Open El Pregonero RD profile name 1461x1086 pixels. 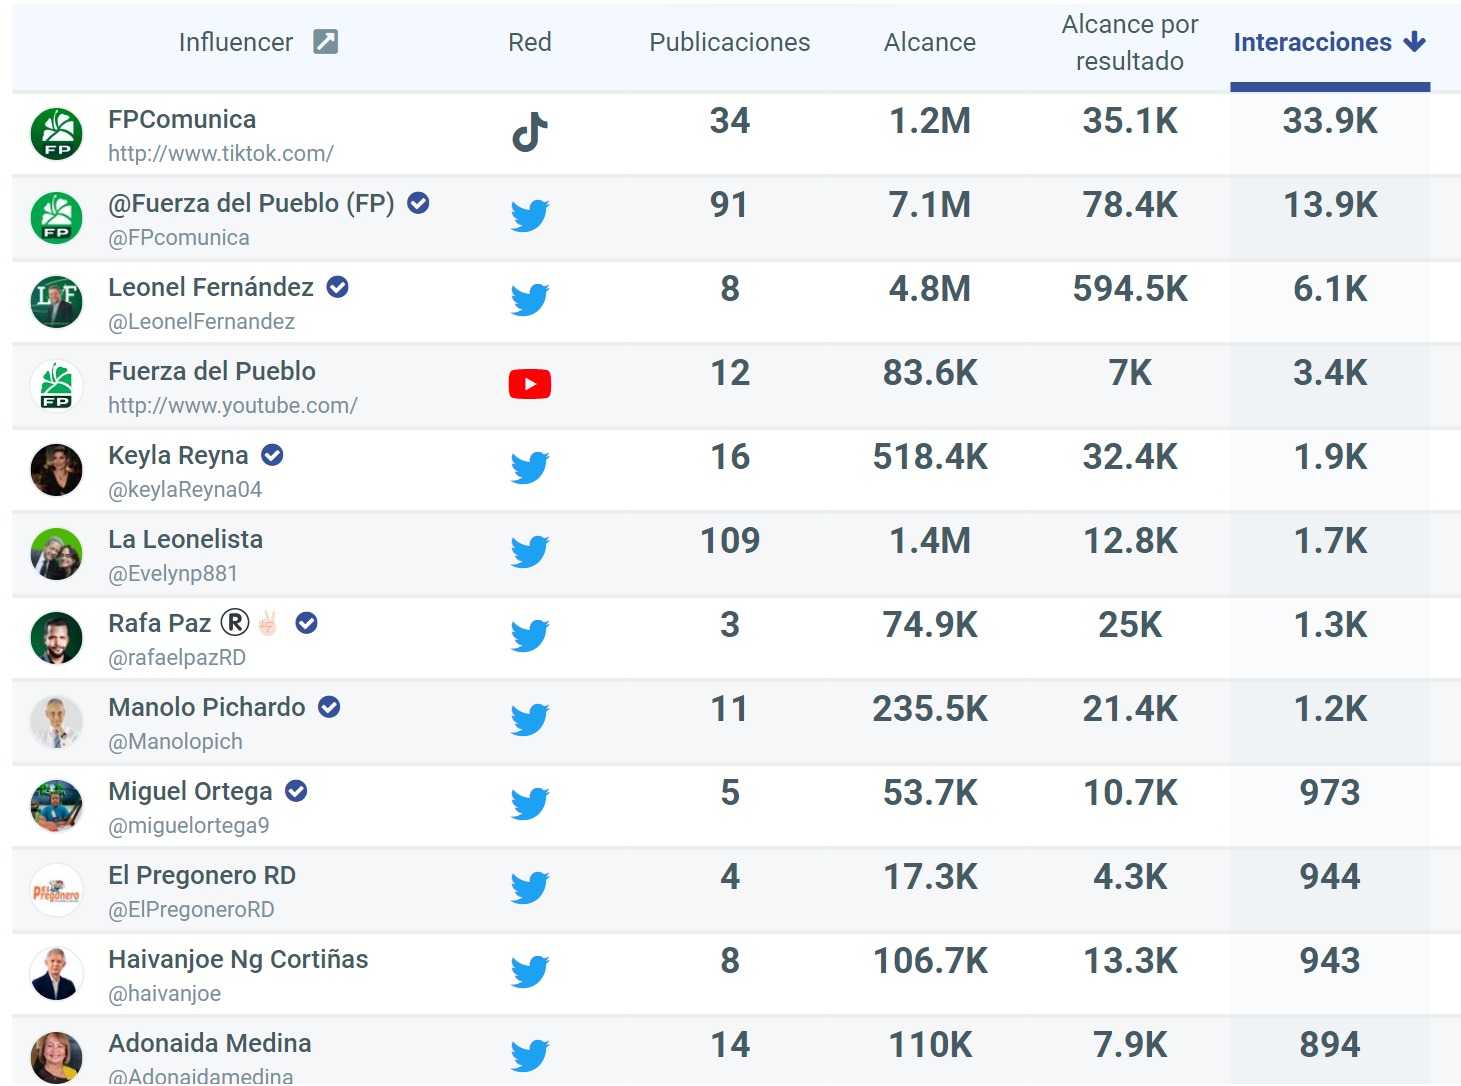pyautogui.click(x=202, y=876)
